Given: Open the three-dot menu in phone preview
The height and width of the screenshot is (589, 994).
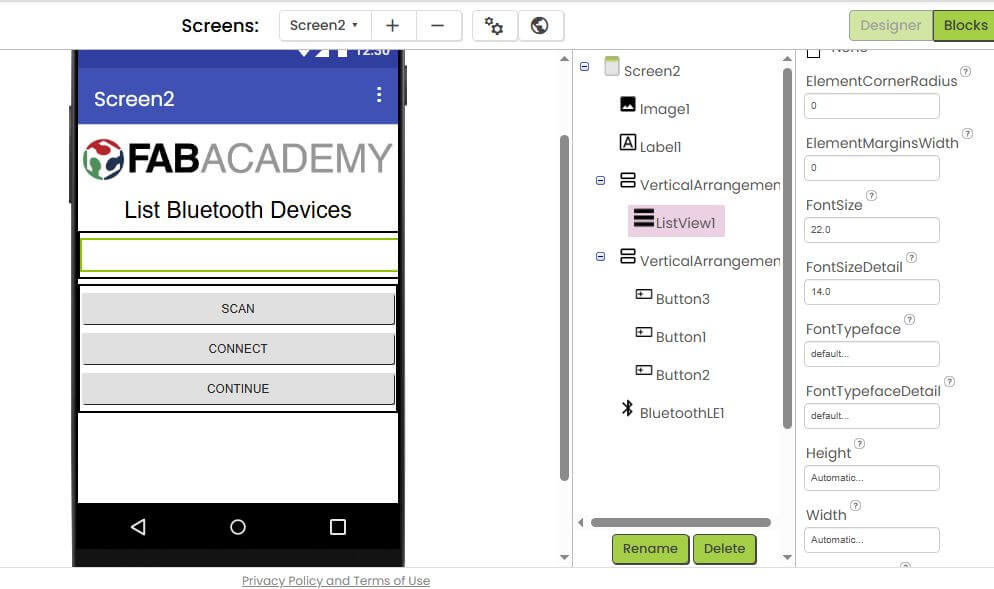Looking at the screenshot, I should [379, 95].
